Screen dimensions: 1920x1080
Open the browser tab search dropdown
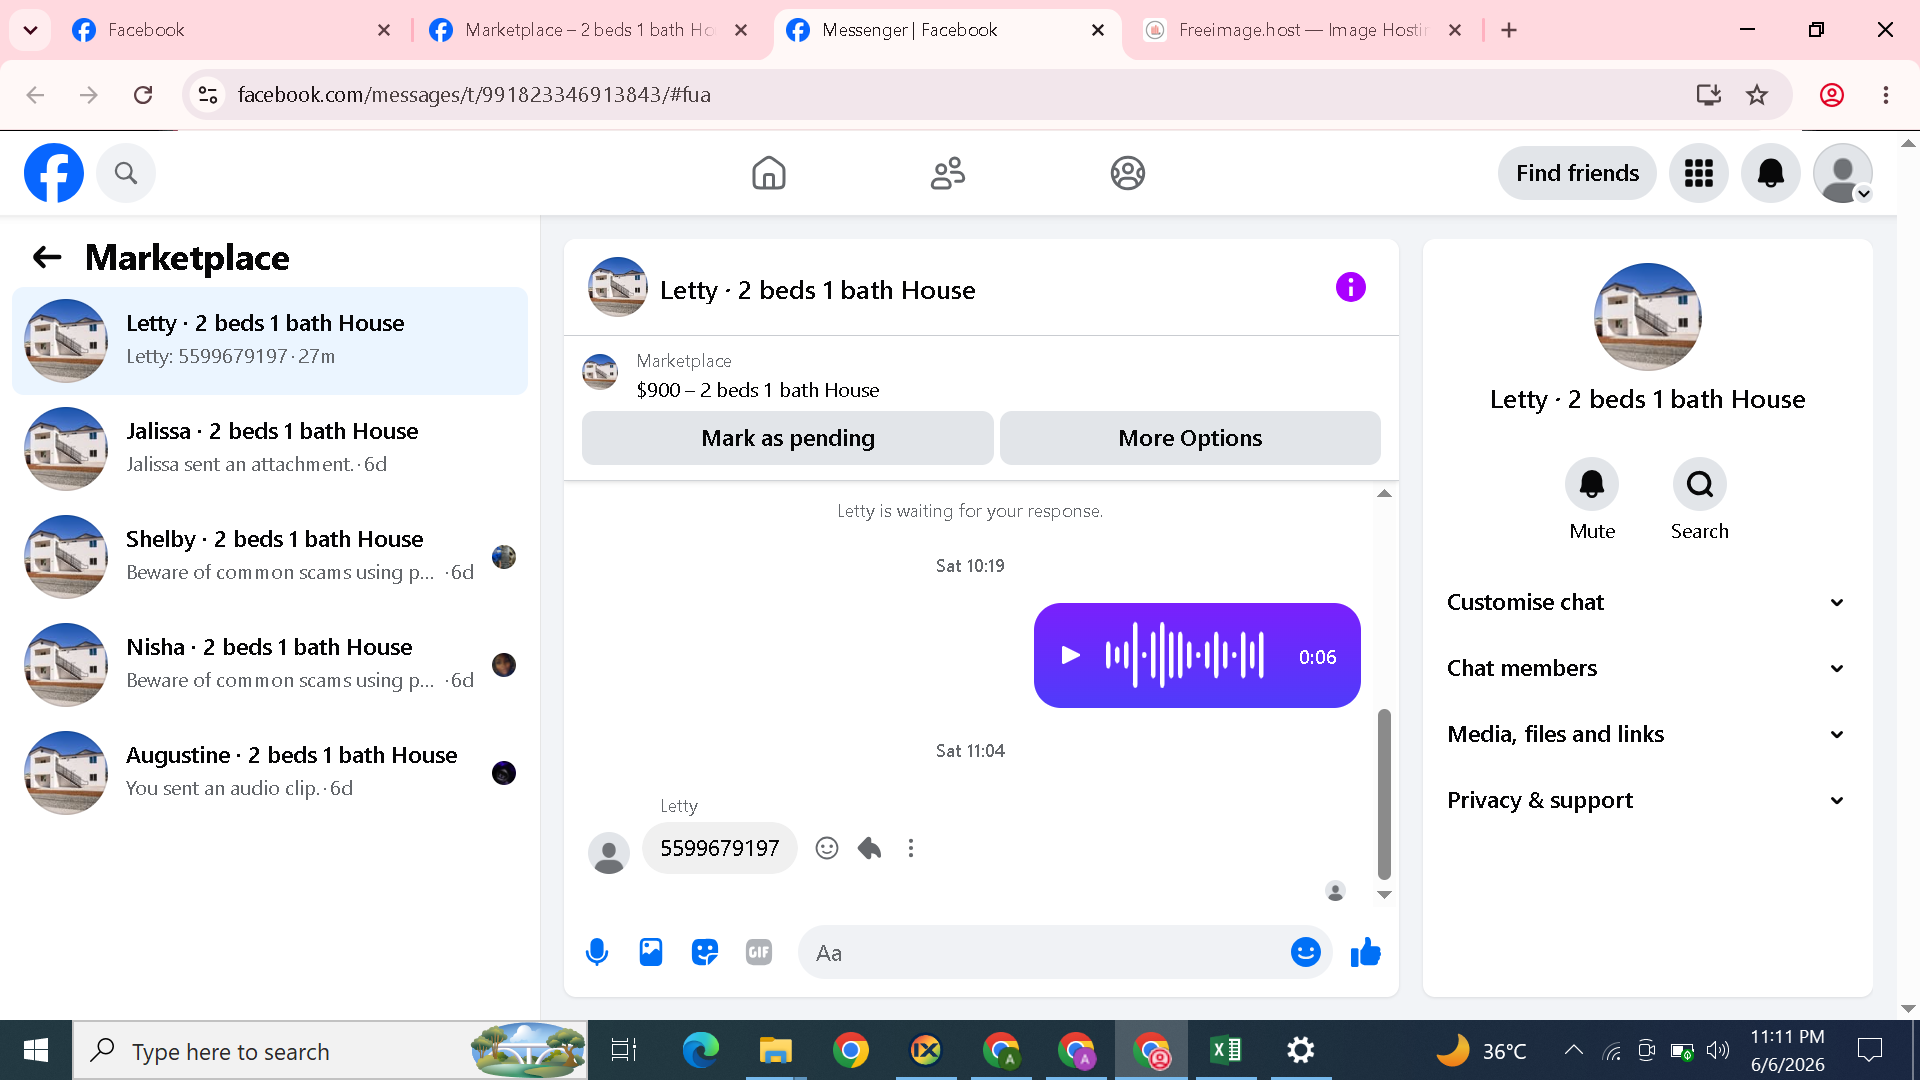31,30
